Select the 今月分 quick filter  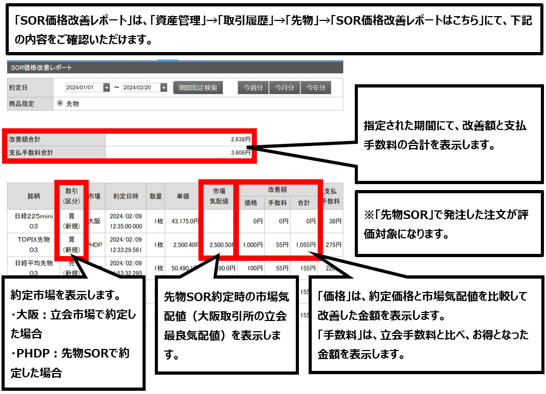(x=284, y=88)
